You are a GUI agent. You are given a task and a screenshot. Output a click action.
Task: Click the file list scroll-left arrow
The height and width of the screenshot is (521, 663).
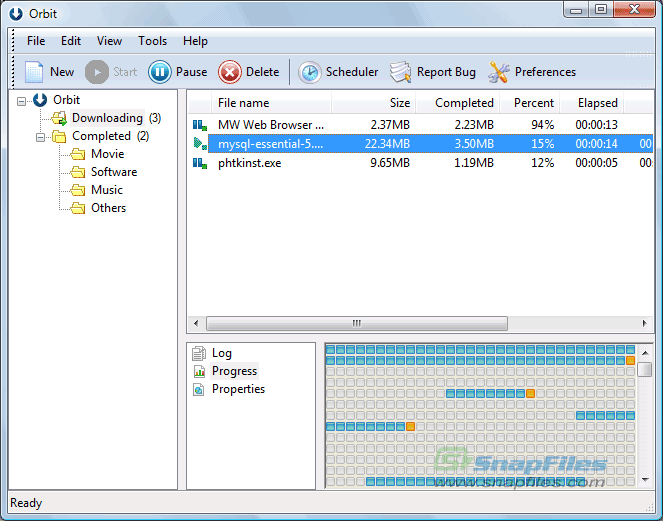coord(196,324)
